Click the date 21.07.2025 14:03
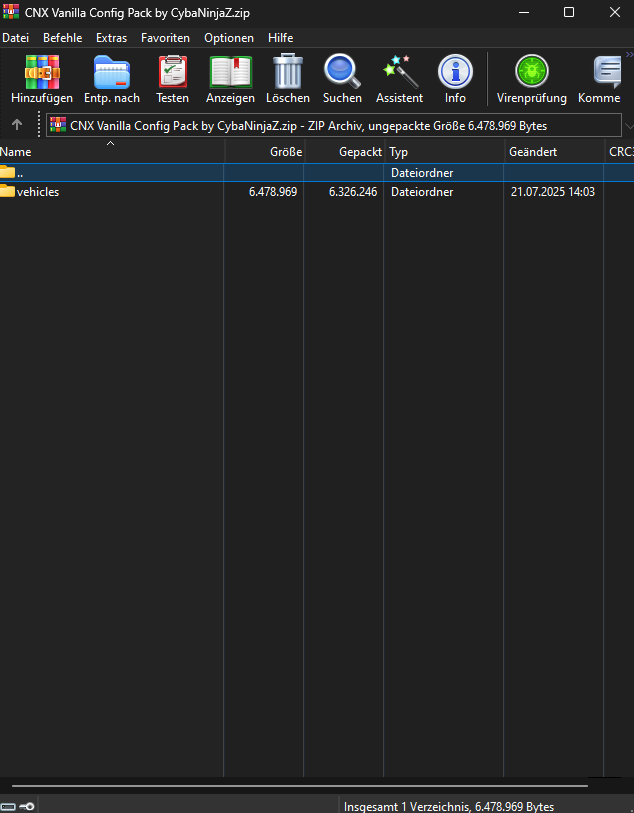Screen dimensions: 634x813 point(553,192)
